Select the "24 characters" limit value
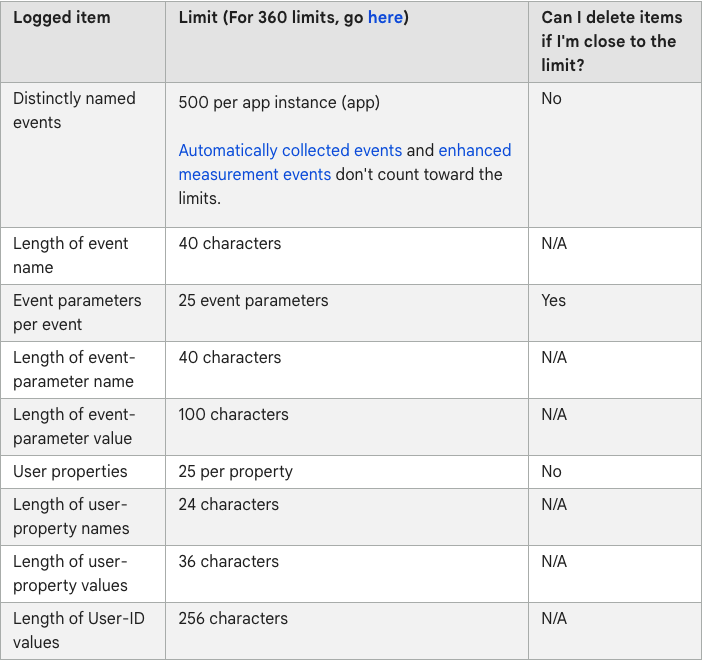 click(x=229, y=504)
